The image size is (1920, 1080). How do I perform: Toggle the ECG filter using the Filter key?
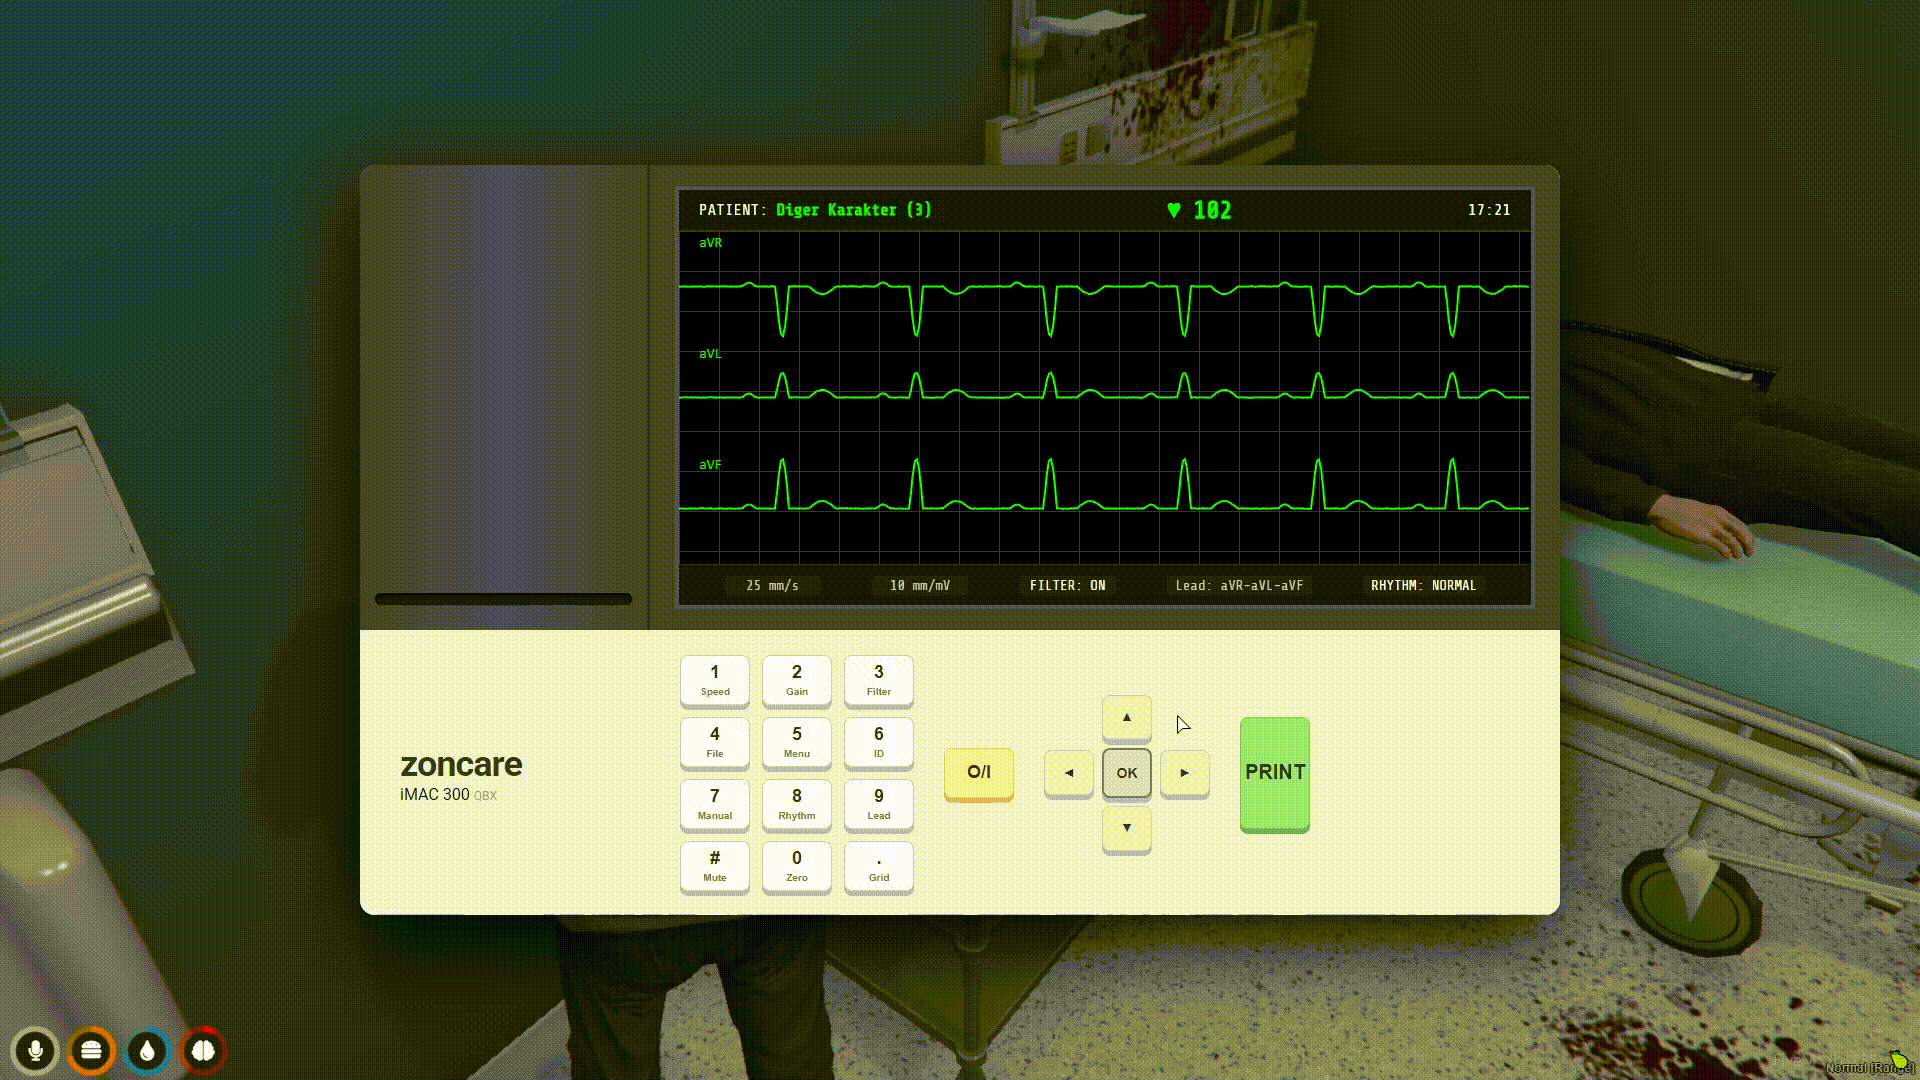878,681
